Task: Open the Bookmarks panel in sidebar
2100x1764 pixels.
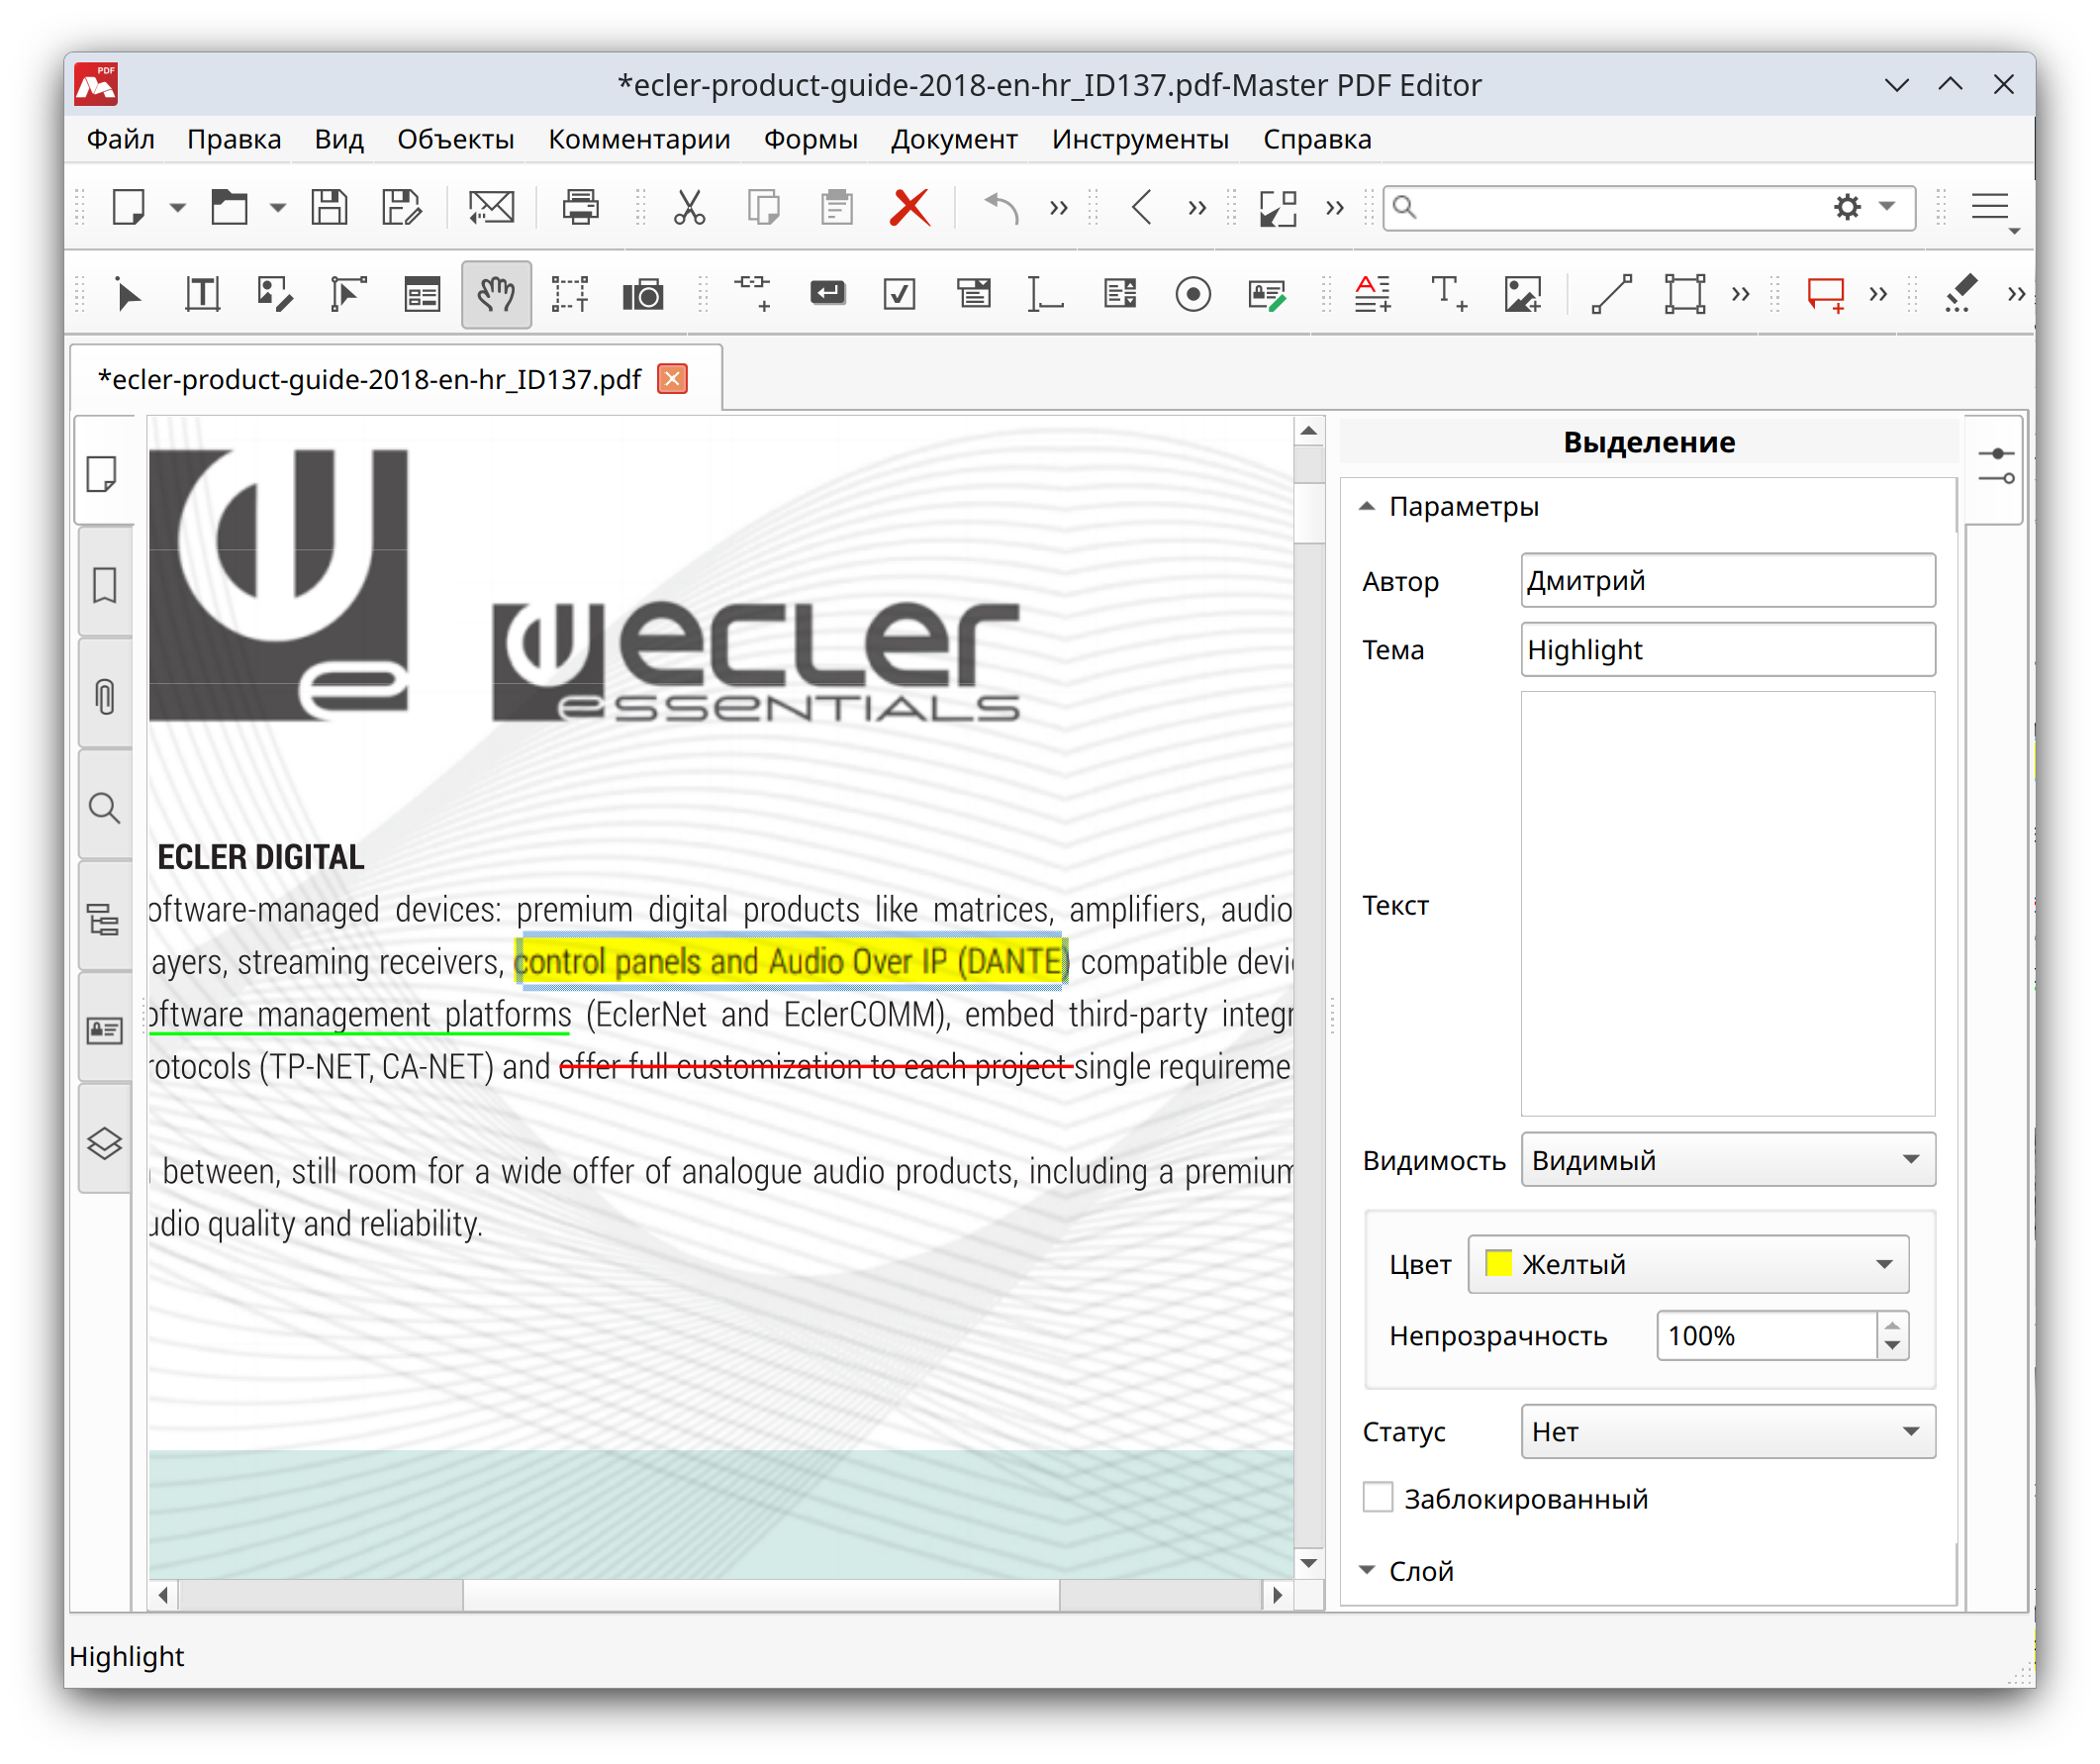Action: 104,585
